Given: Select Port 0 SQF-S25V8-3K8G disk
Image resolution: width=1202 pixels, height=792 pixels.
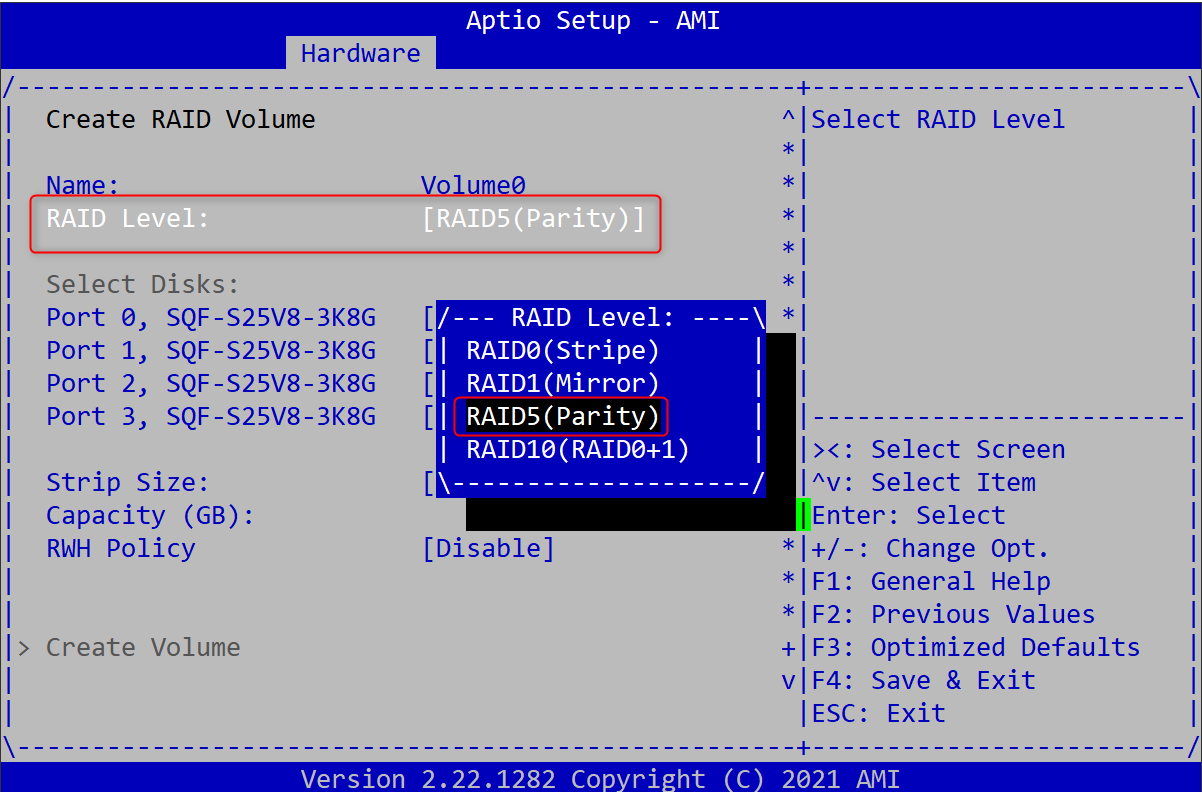Looking at the screenshot, I should pyautogui.click(x=210, y=318).
